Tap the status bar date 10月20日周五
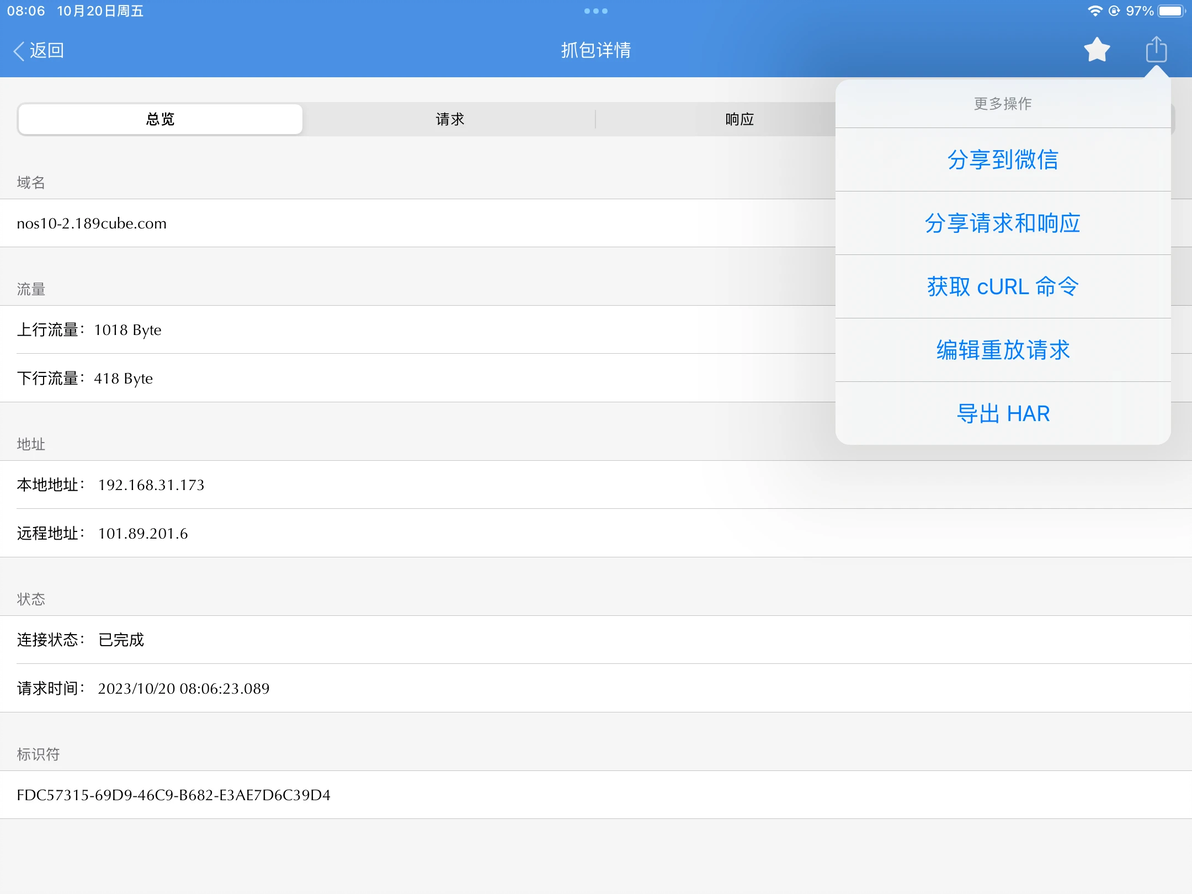Screen dimensions: 1192x894 (100, 11)
